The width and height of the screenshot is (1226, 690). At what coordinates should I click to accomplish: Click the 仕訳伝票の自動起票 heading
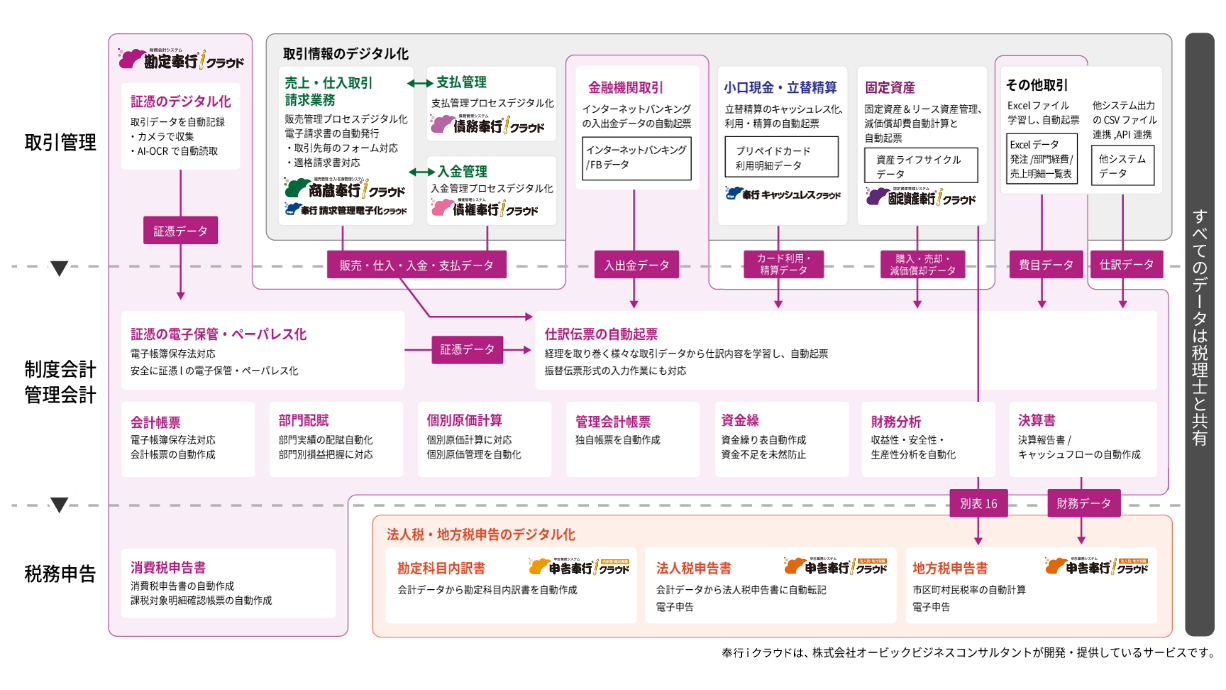tap(601, 334)
